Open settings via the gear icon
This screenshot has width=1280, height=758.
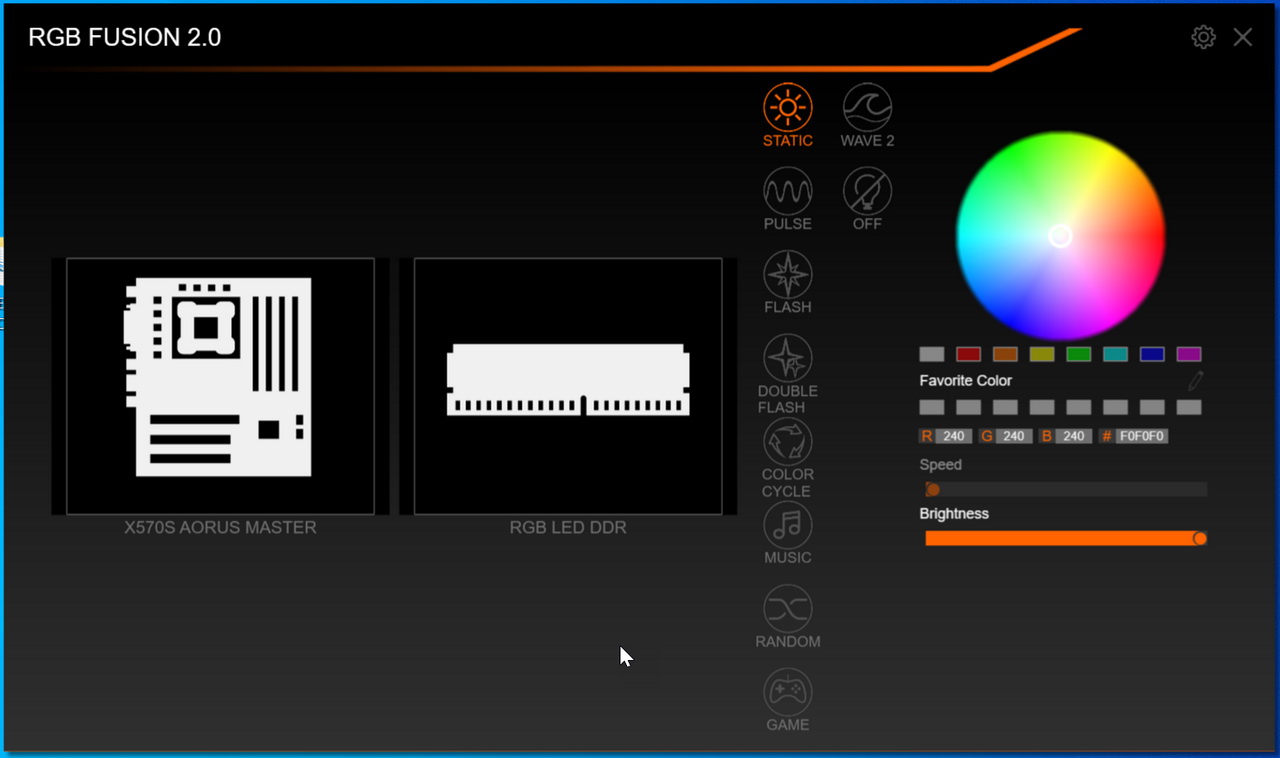point(1203,37)
